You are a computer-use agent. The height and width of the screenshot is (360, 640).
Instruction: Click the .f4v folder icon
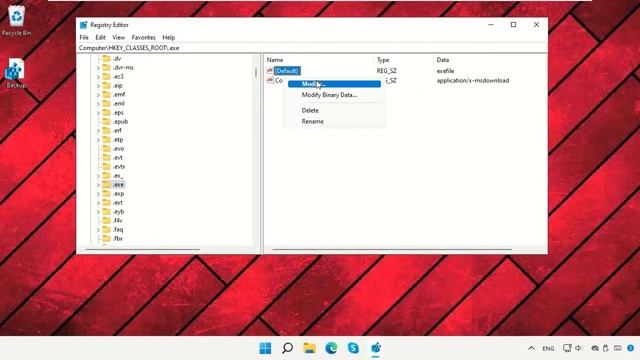tap(107, 220)
